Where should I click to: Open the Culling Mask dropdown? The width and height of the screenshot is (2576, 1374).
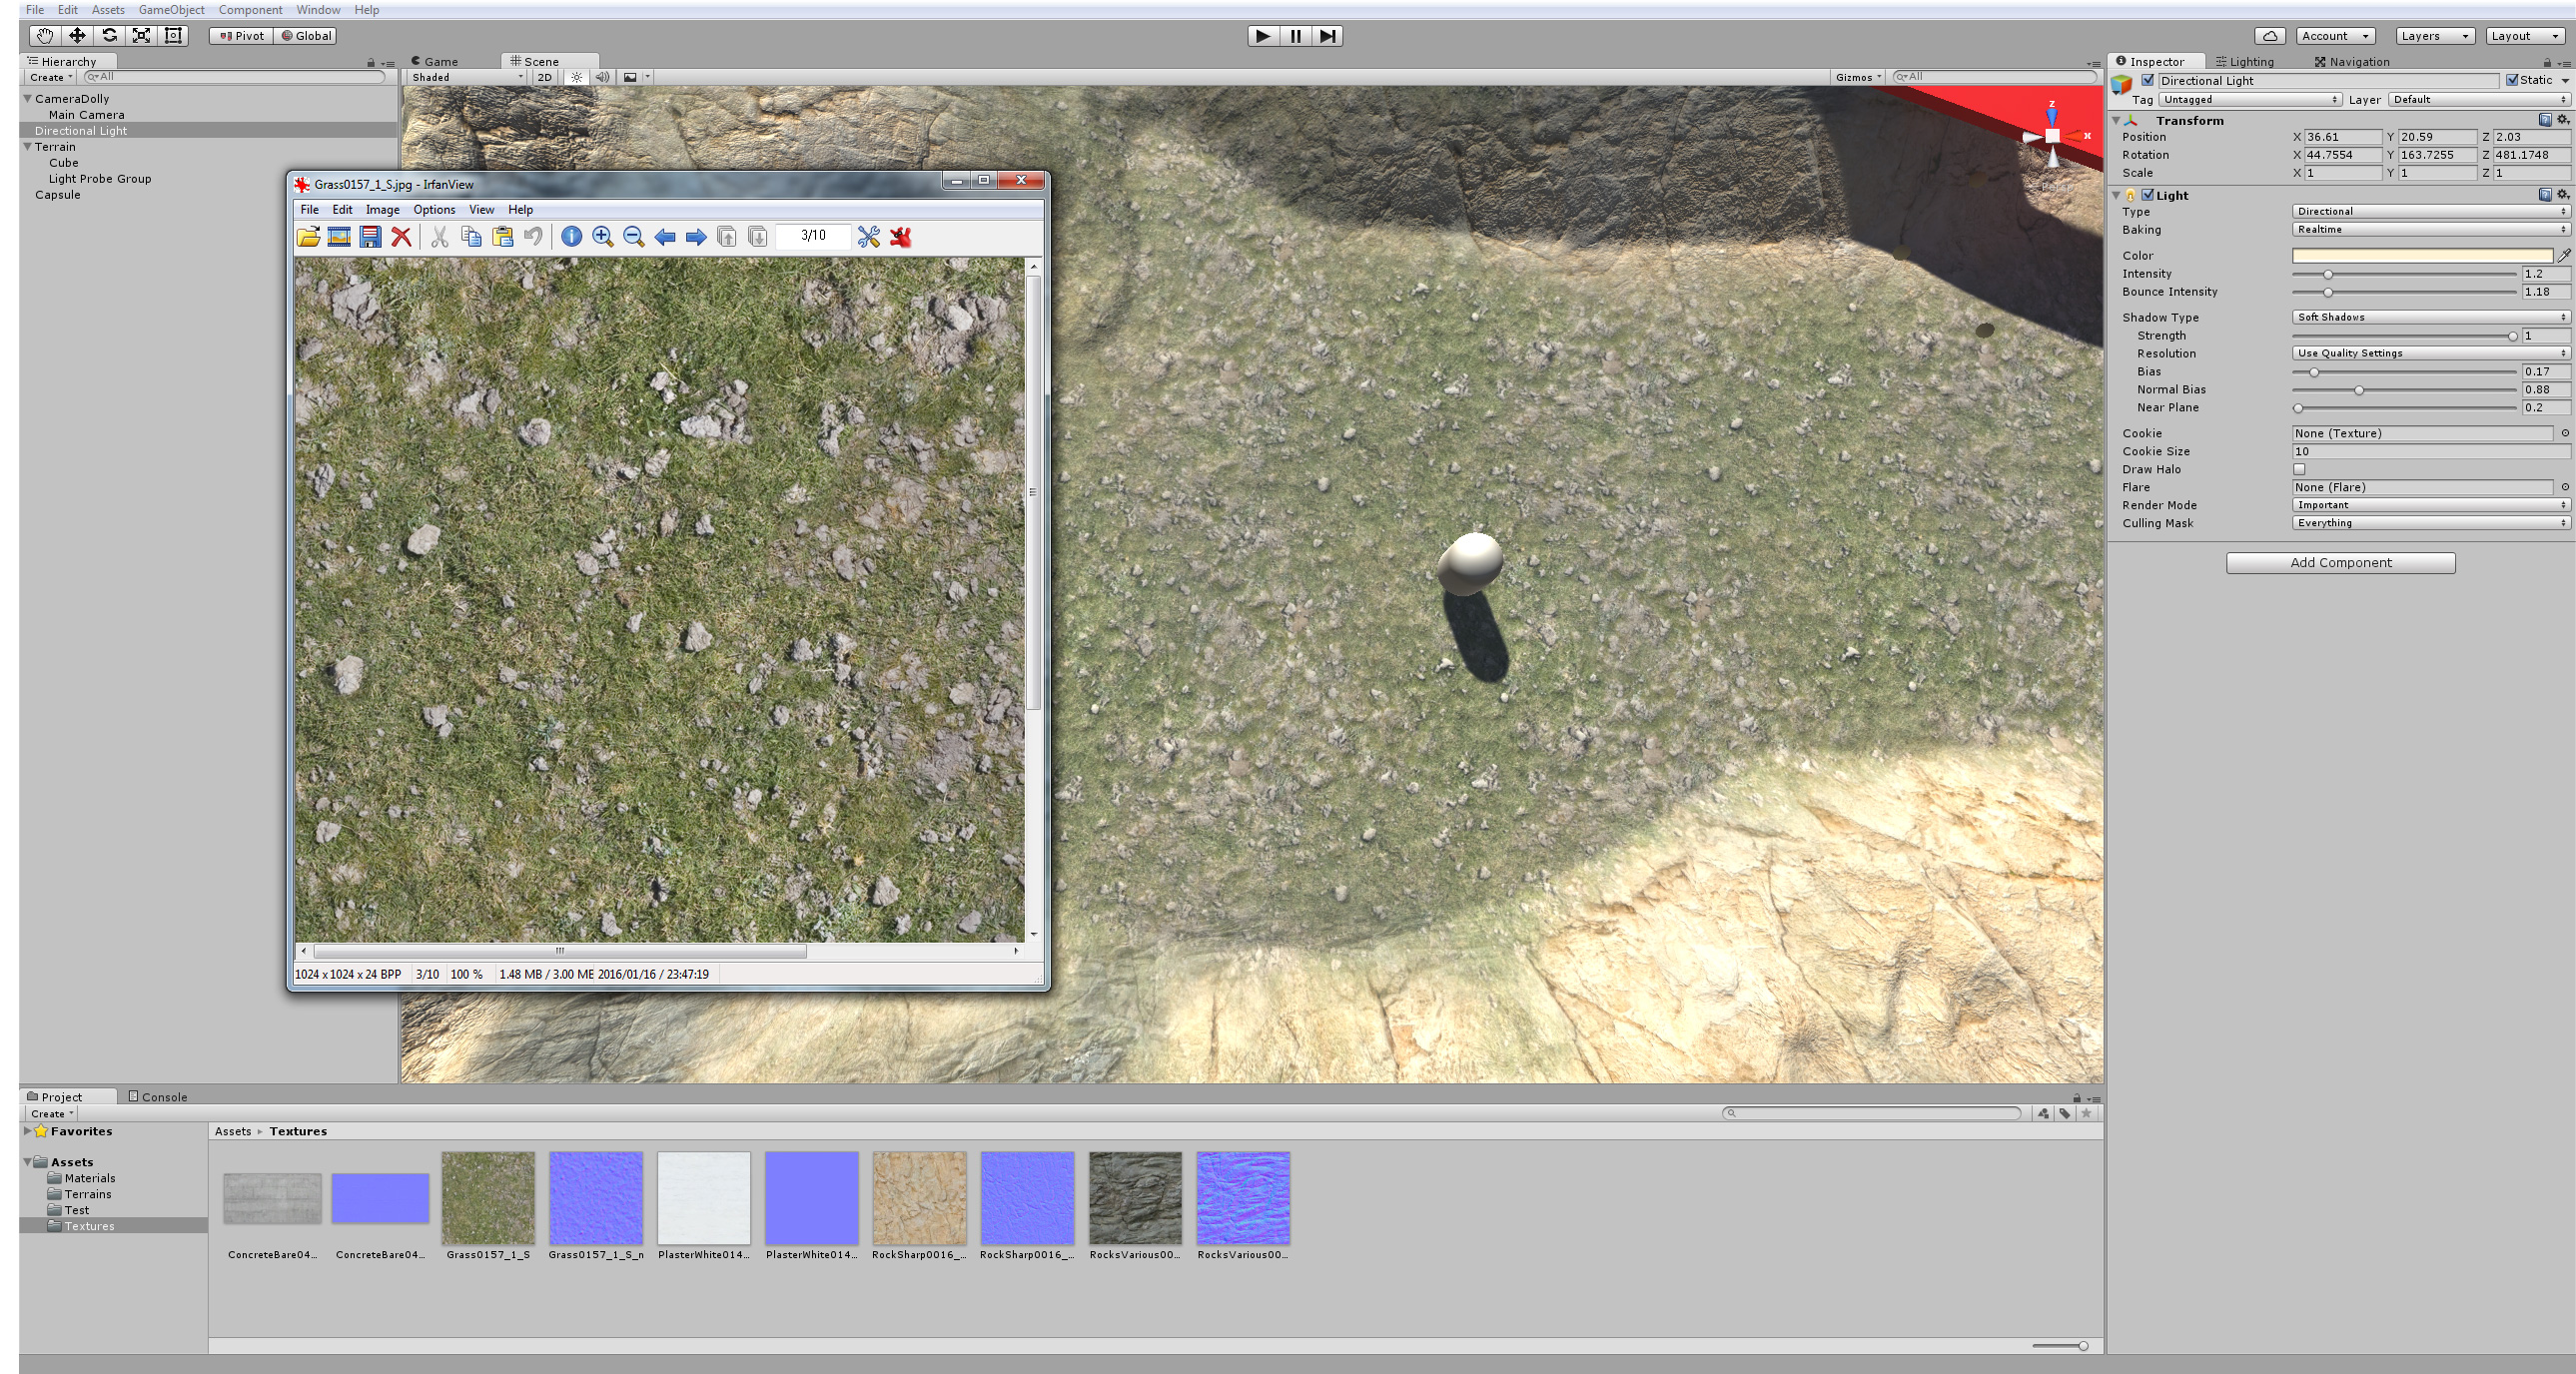(2430, 524)
